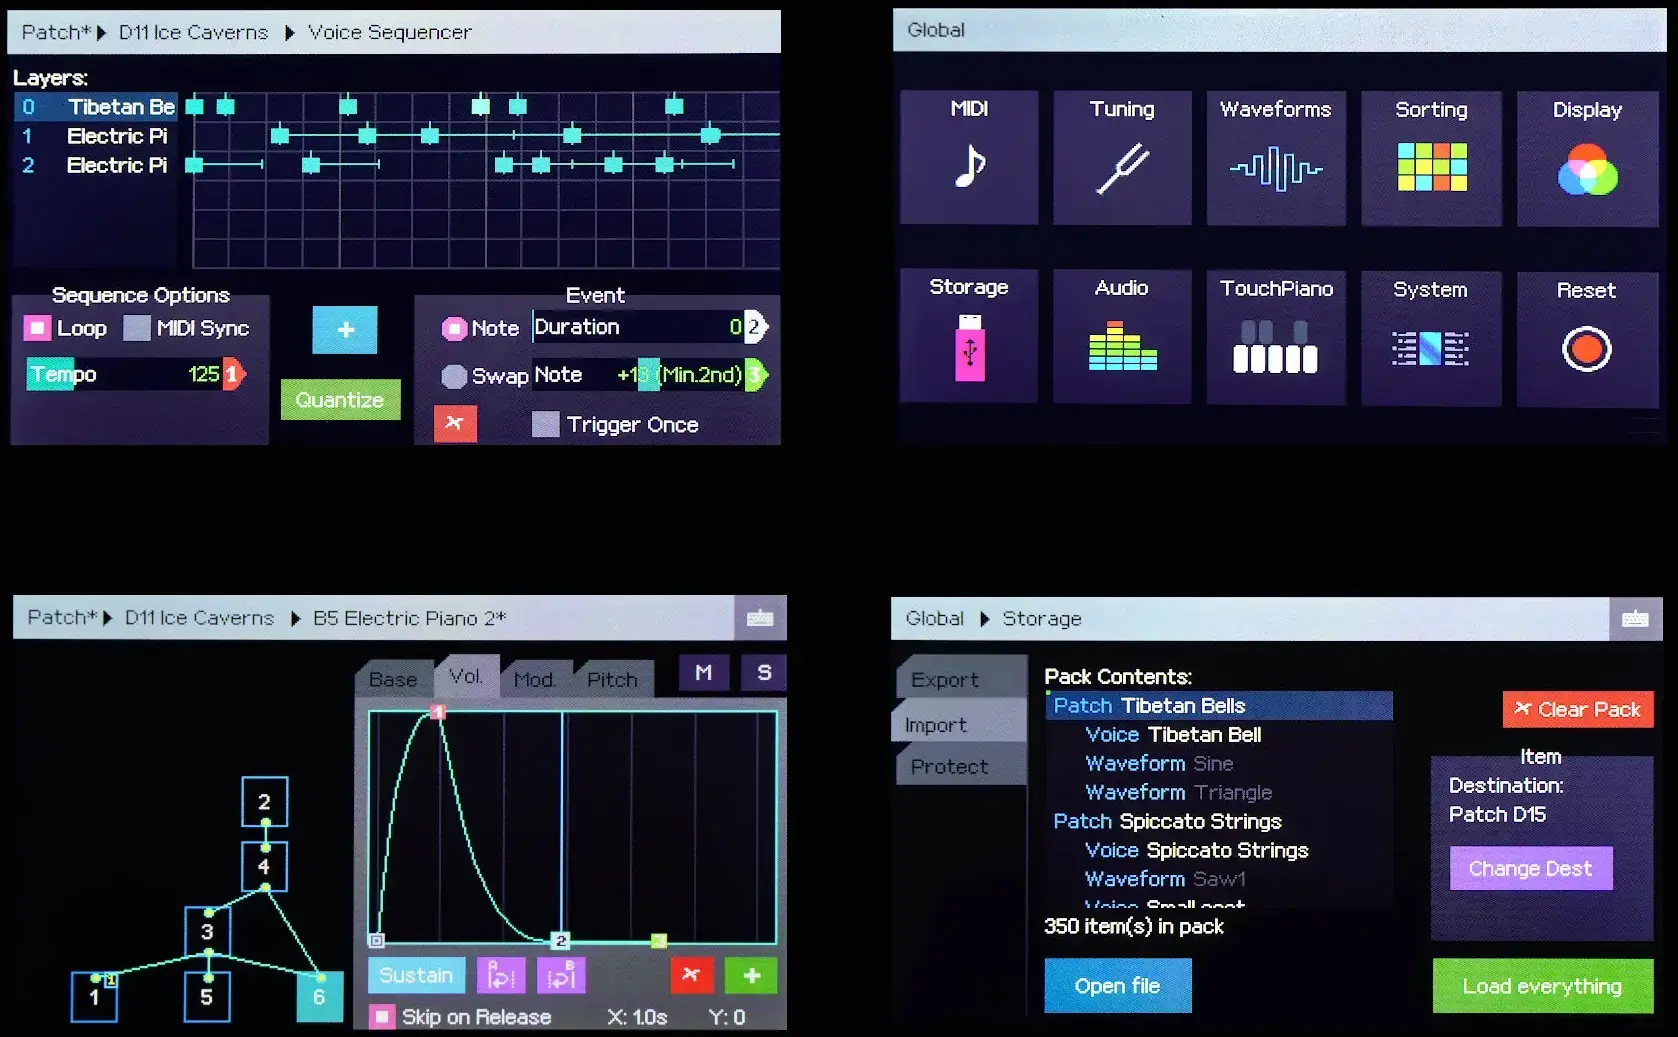This screenshot has height=1037, width=1678.
Task: Select Waveform Sine in Pack Contents
Action: pos(1219,764)
